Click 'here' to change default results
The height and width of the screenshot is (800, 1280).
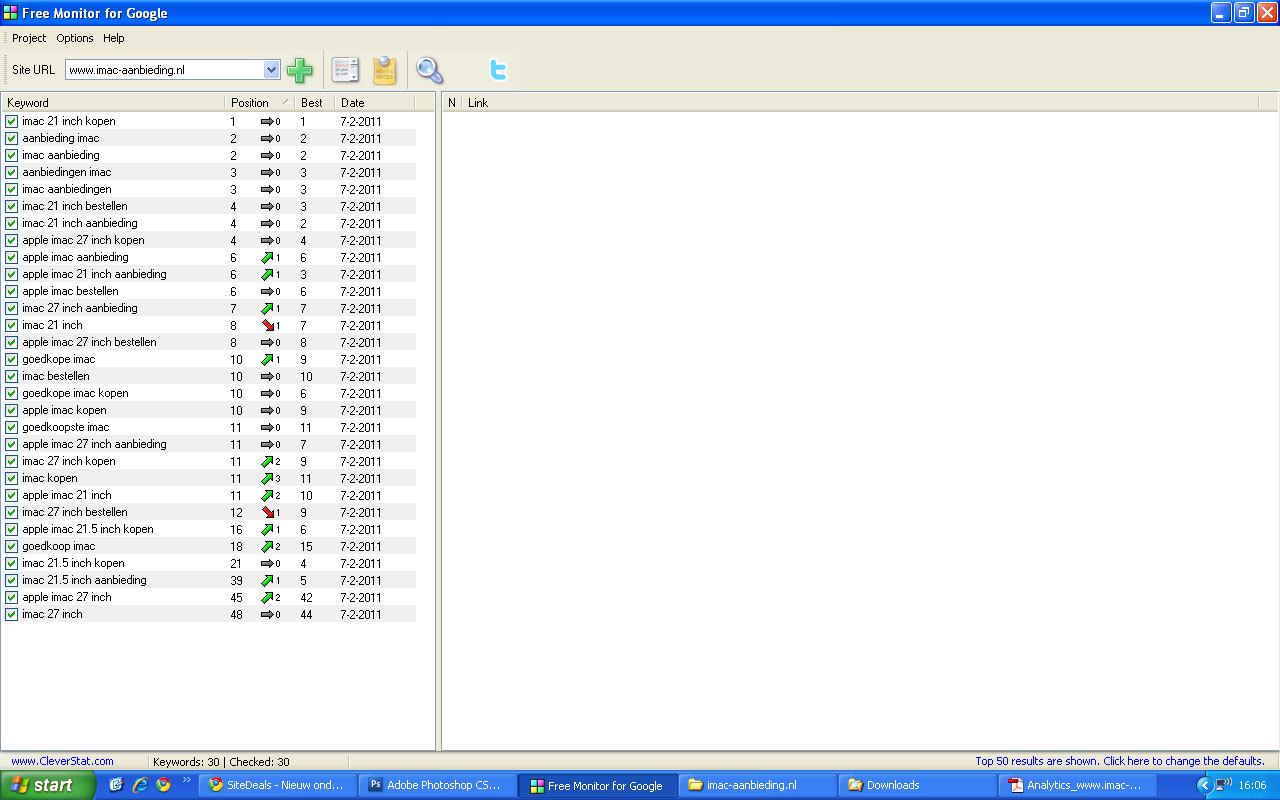coord(1138,761)
